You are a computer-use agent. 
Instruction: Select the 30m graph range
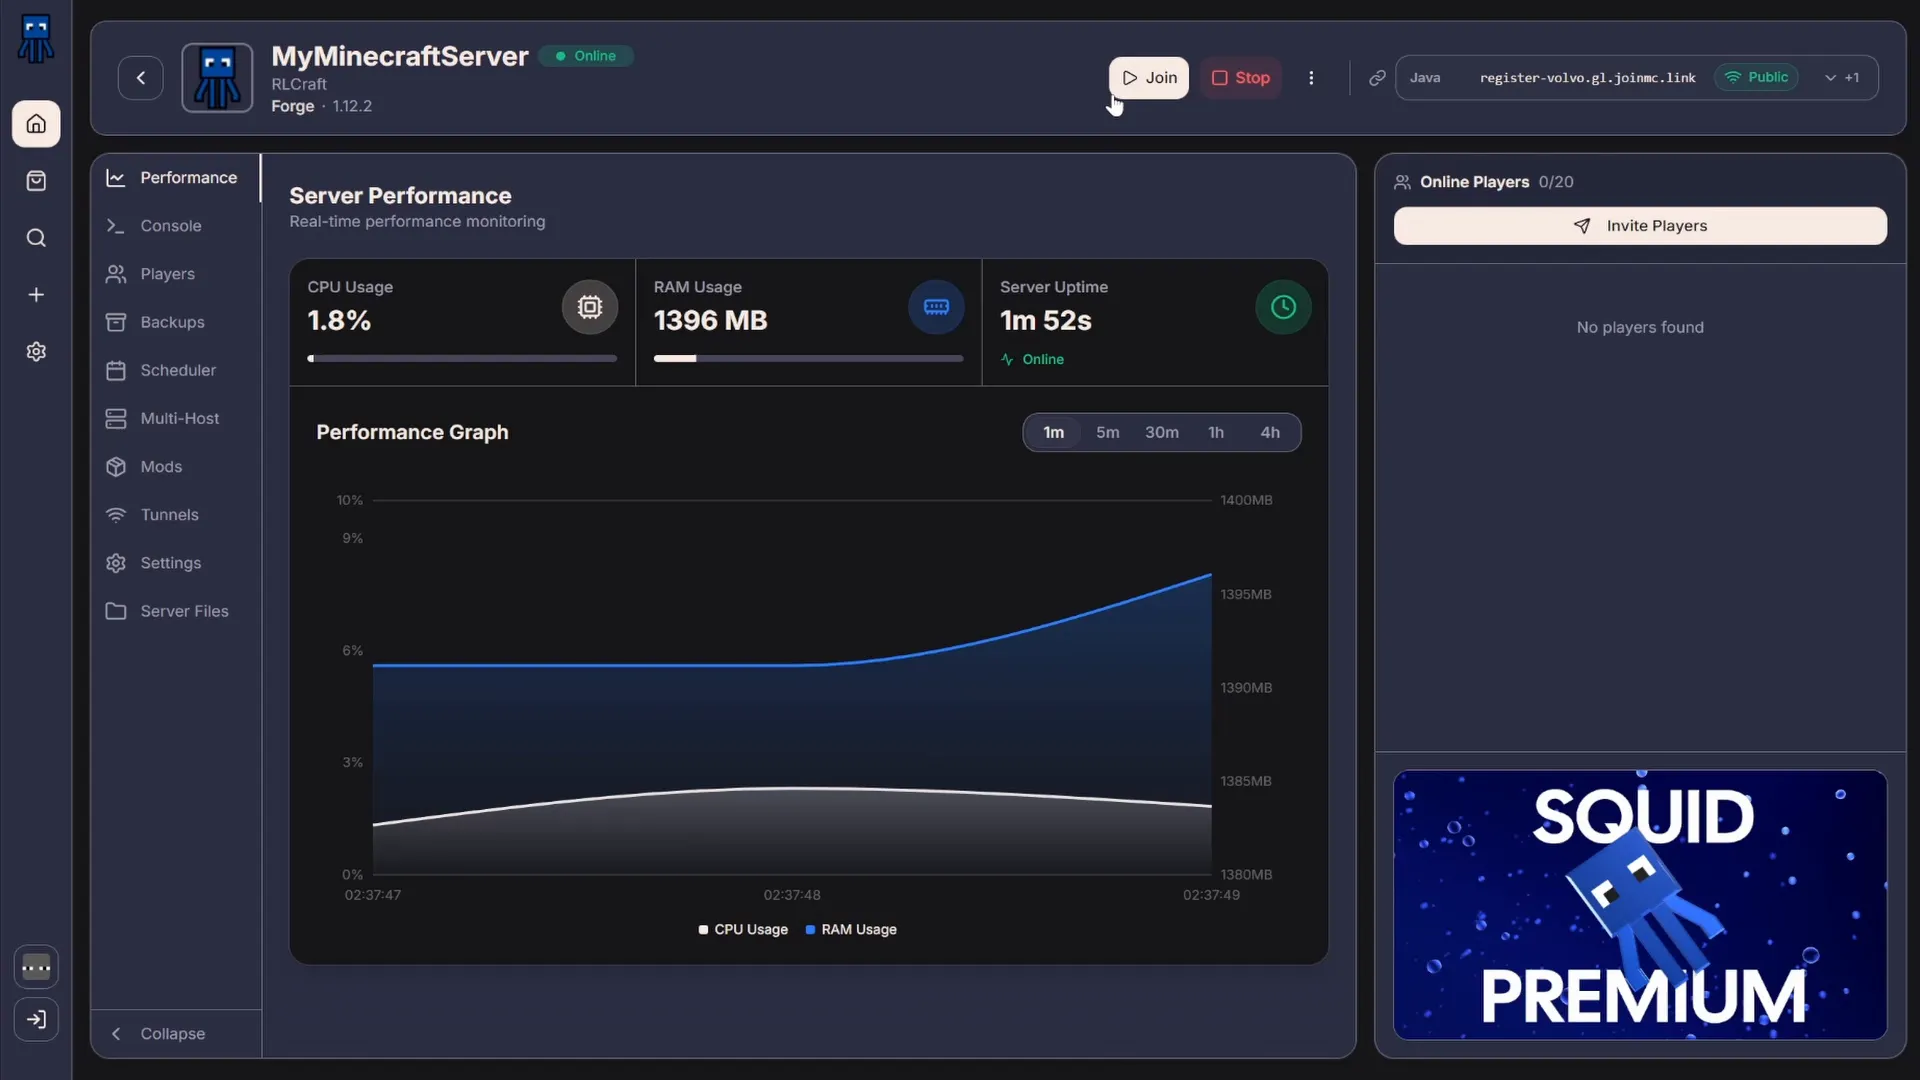pyautogui.click(x=1162, y=433)
